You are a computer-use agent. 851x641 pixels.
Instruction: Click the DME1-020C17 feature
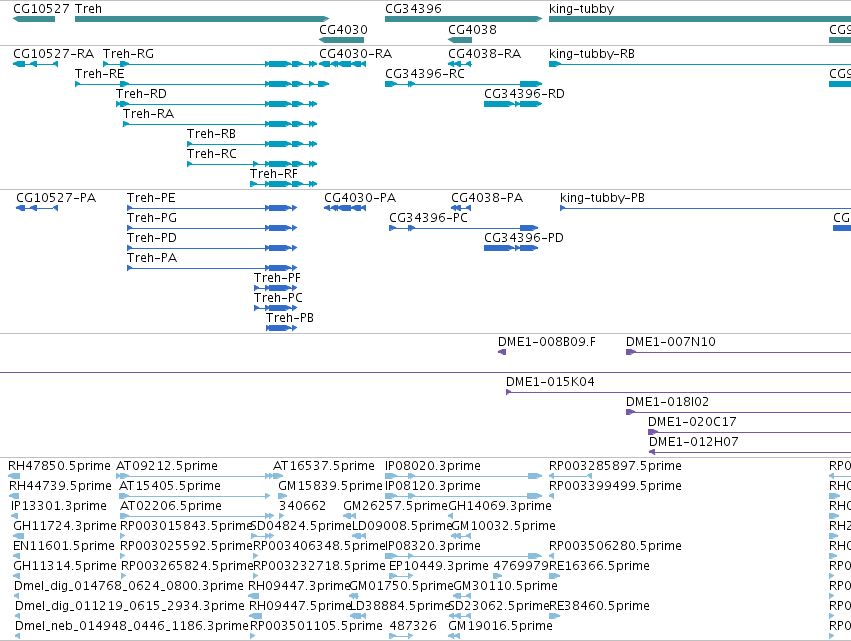750,433
